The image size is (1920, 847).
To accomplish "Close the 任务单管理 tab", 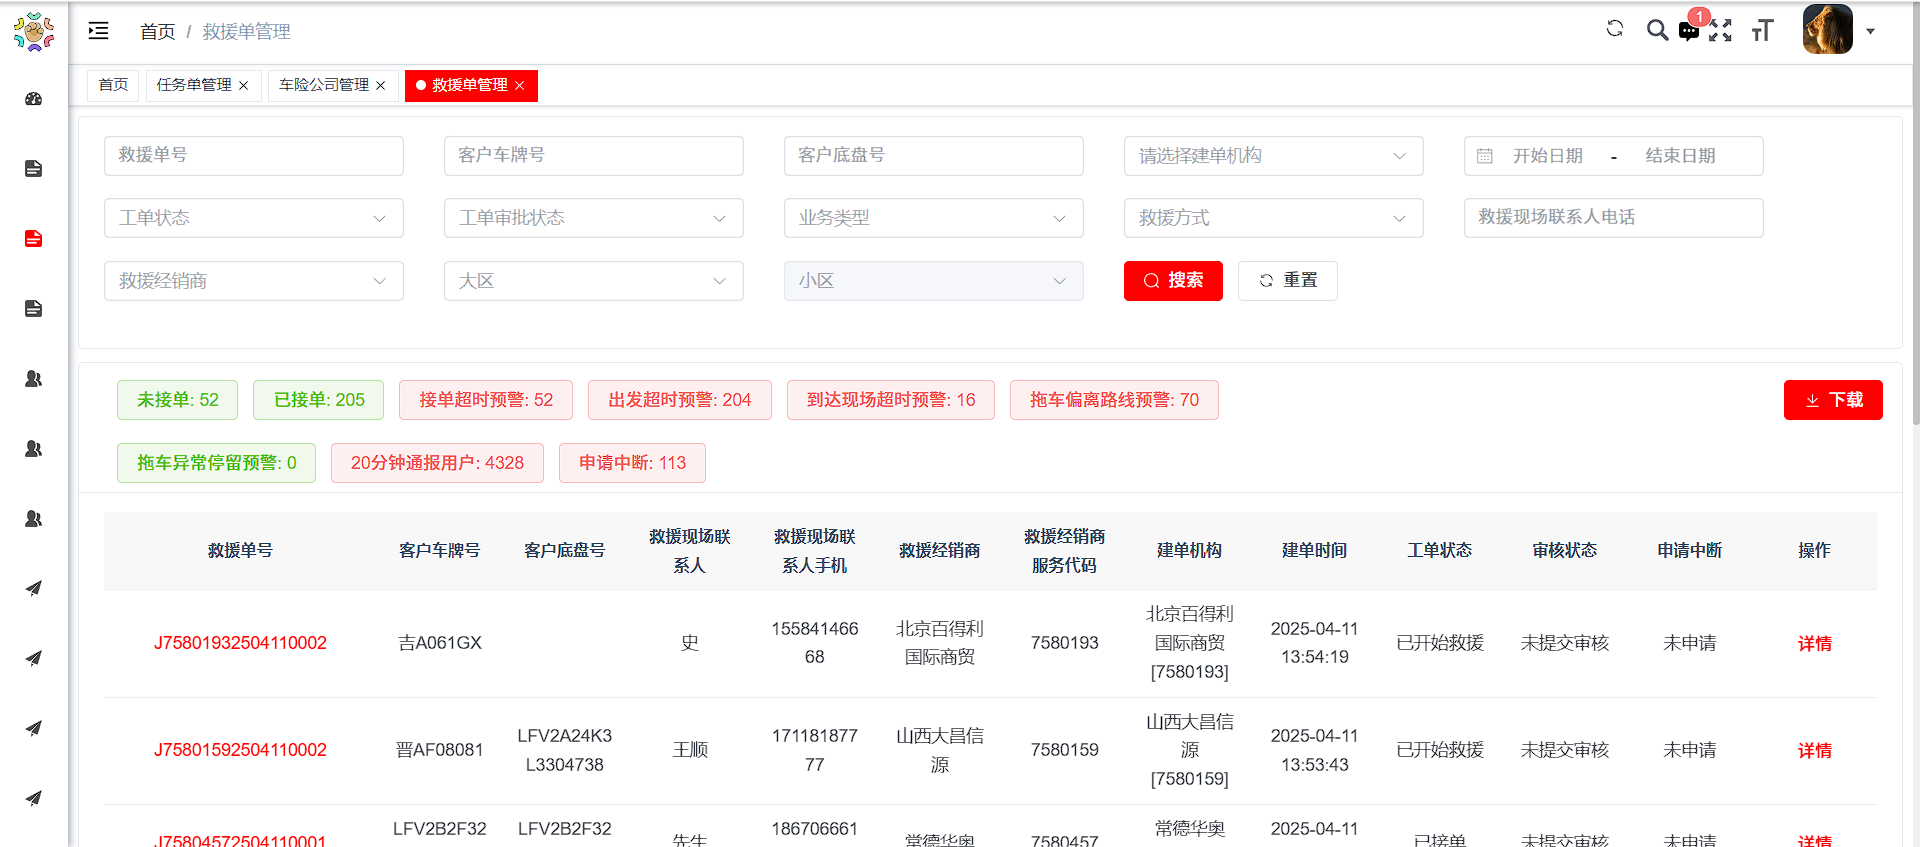I will (244, 86).
